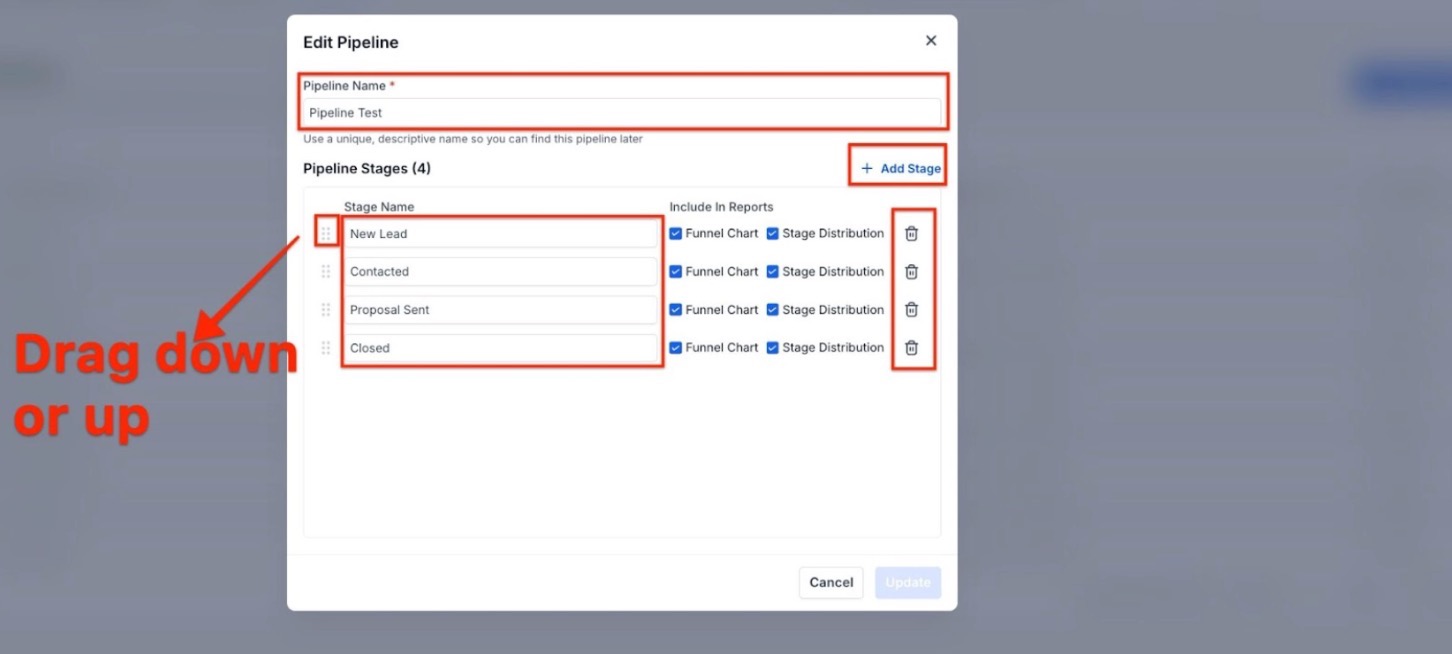Image resolution: width=1452 pixels, height=654 pixels.
Task: Close the Edit Pipeline dialog
Action: [x=931, y=41]
